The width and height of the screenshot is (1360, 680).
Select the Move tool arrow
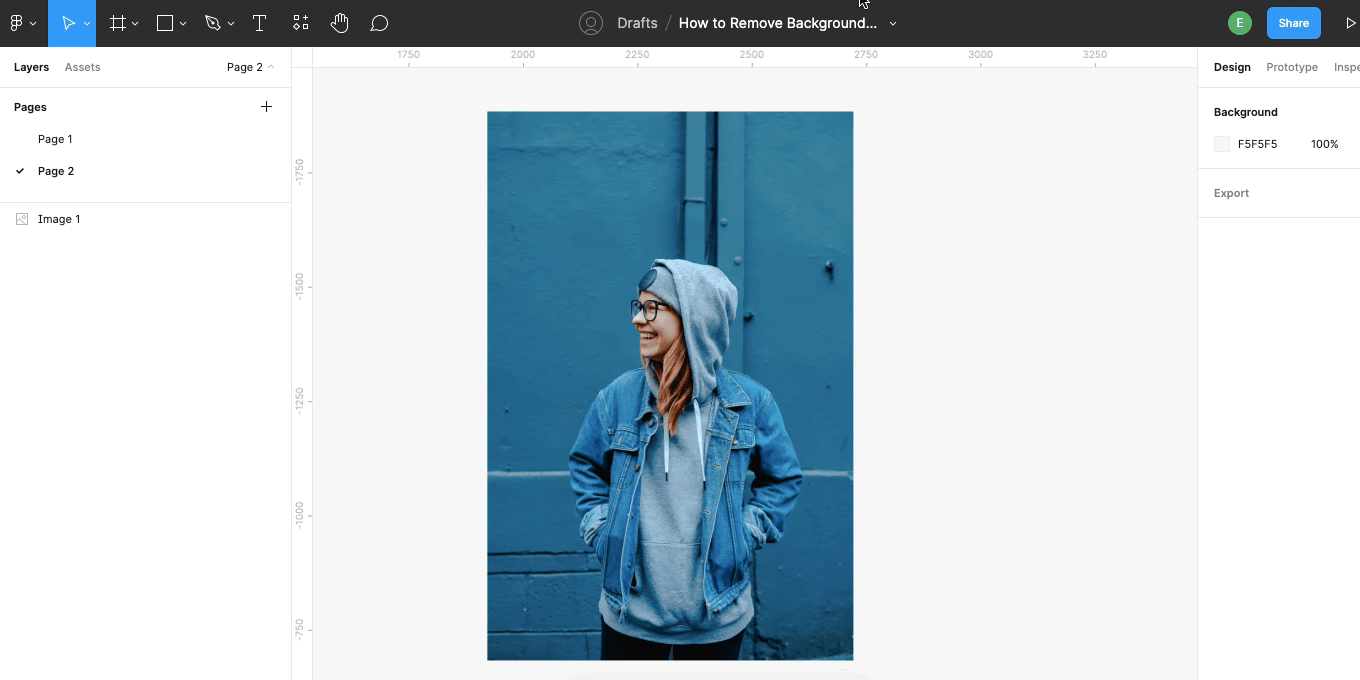tap(67, 23)
